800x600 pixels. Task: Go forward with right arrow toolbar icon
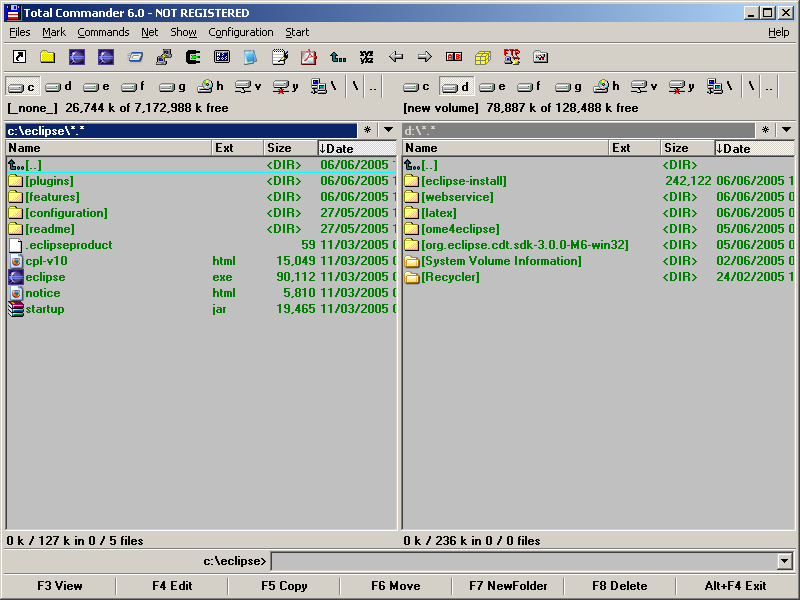click(x=424, y=57)
